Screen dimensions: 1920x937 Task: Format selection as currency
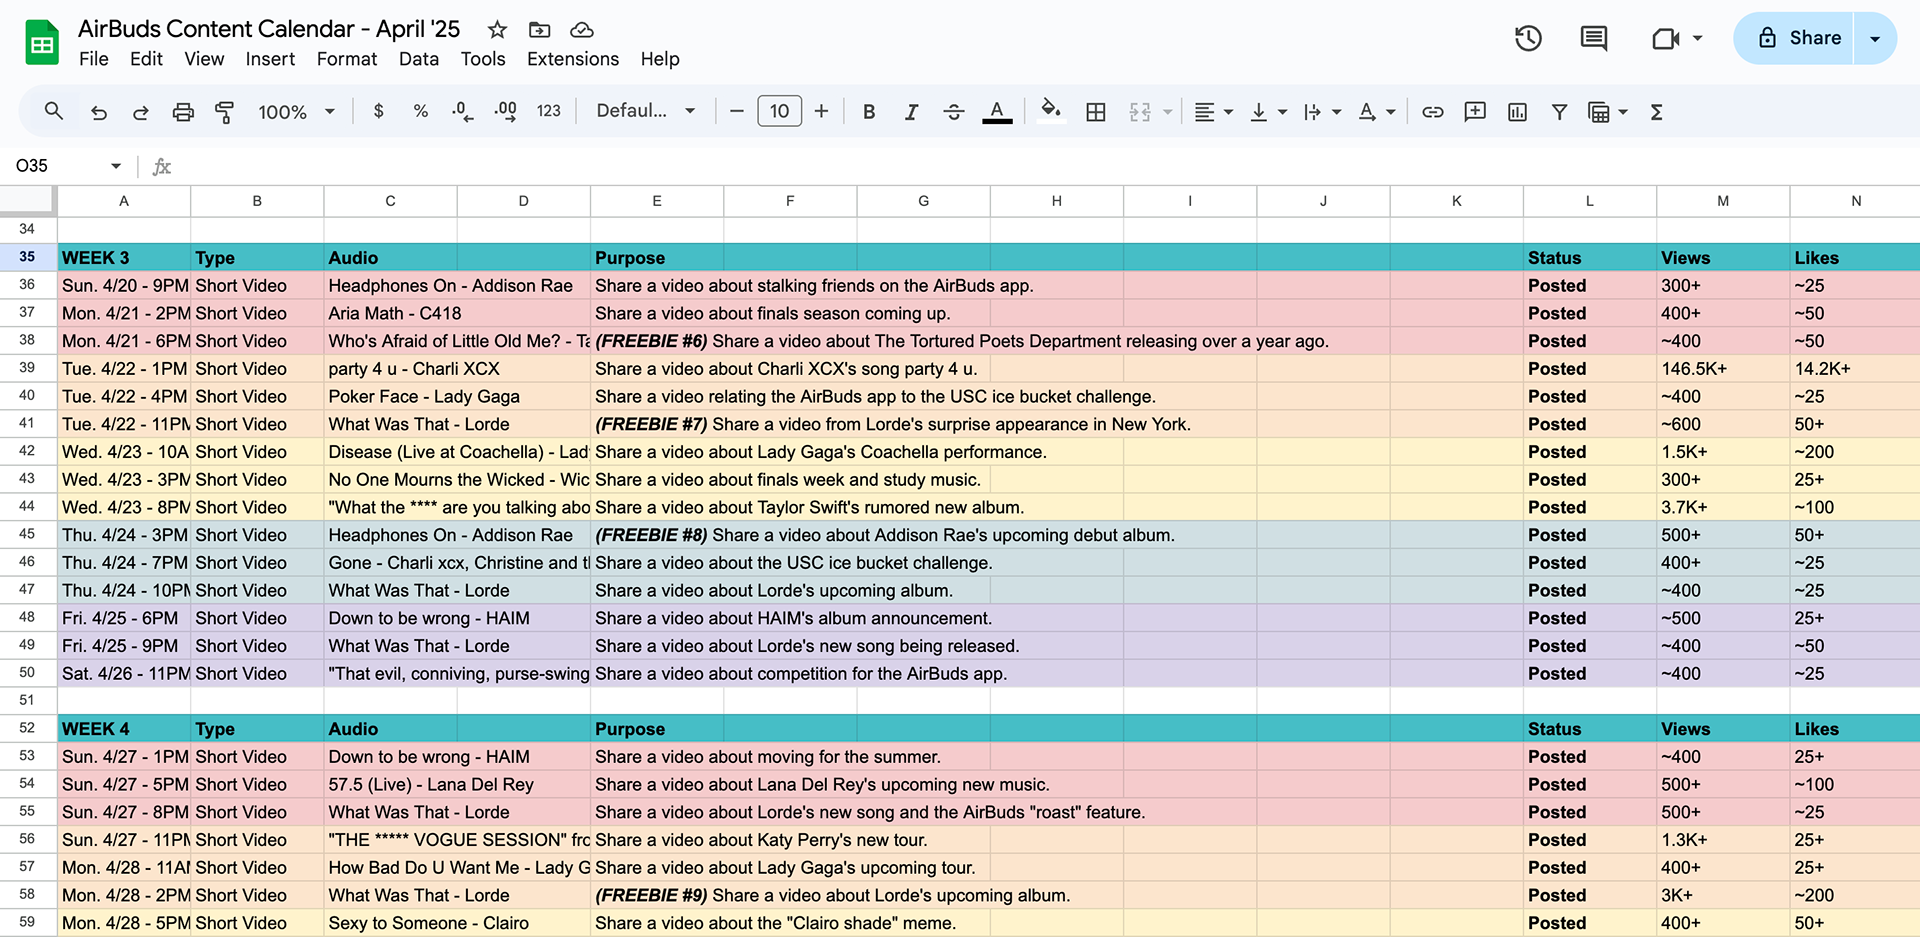pos(378,111)
